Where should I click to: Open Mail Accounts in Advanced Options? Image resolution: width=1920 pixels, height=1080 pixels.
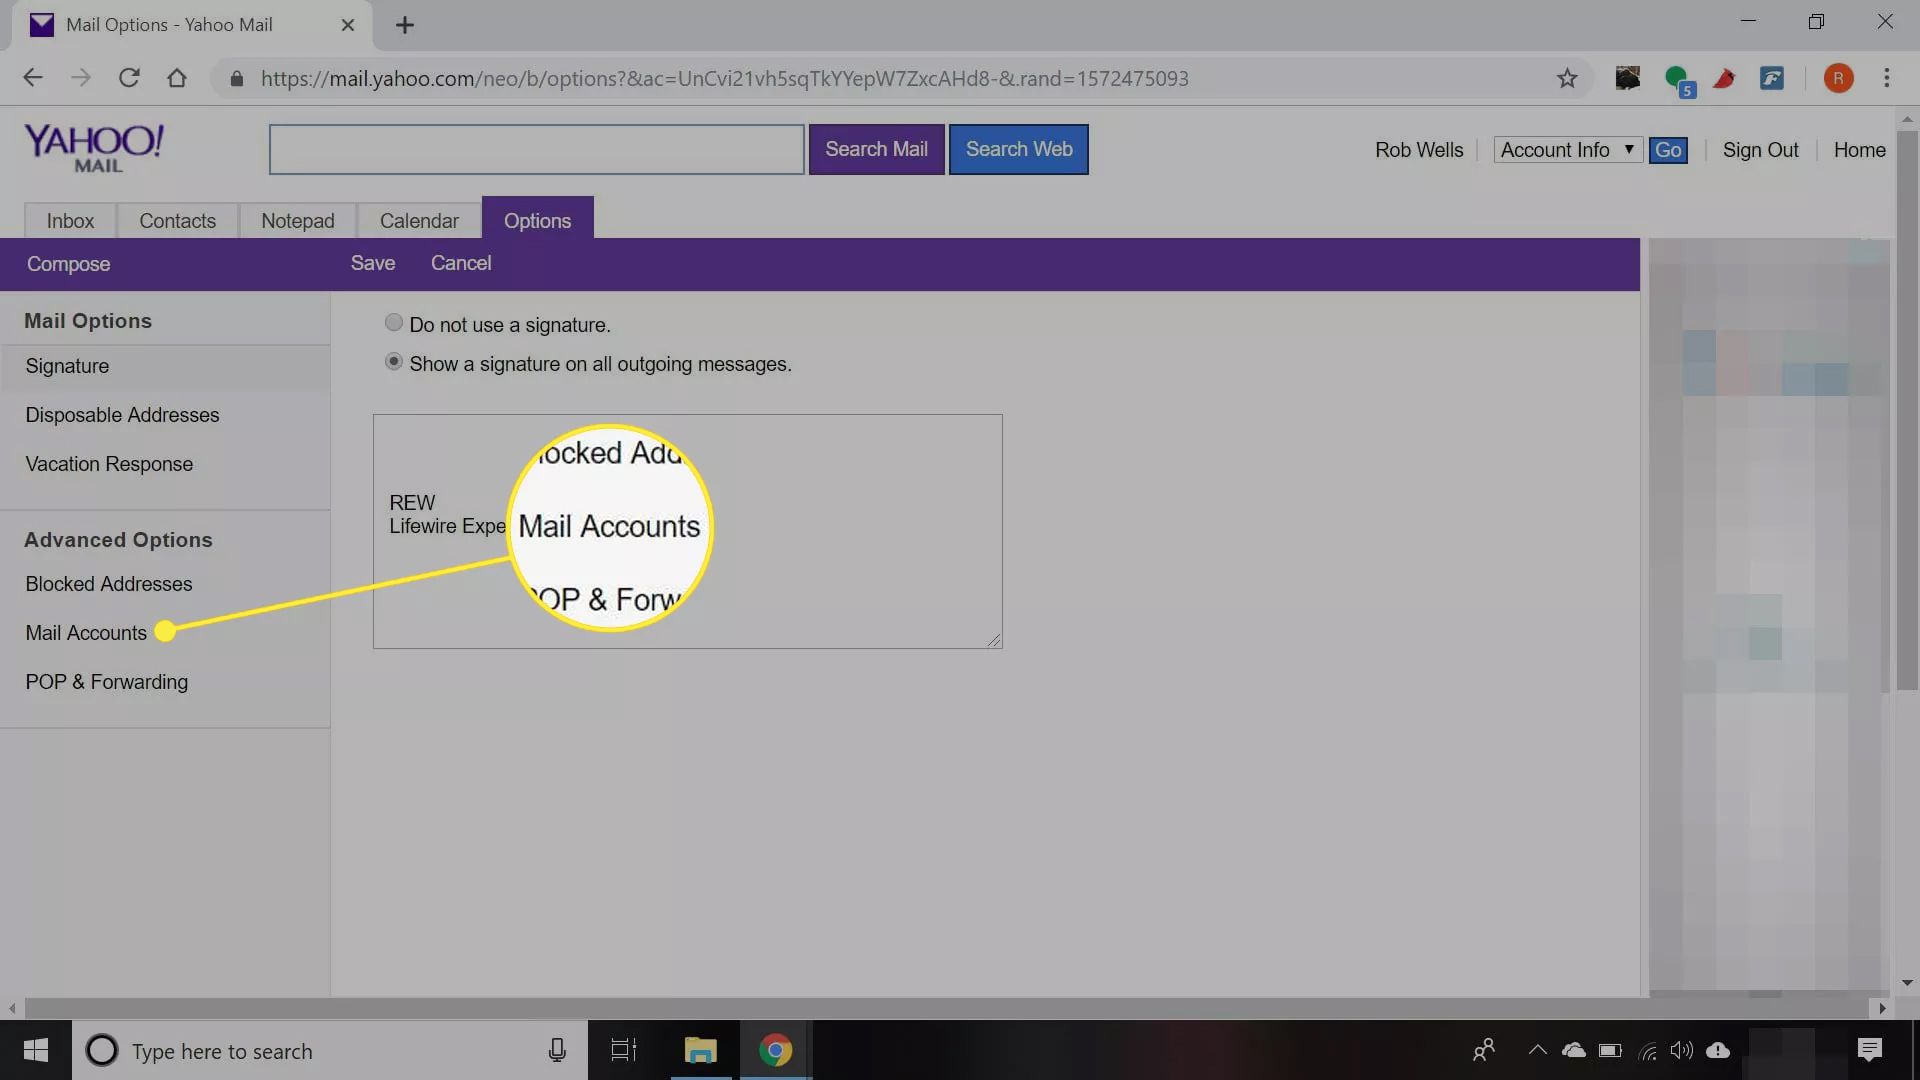tap(86, 633)
